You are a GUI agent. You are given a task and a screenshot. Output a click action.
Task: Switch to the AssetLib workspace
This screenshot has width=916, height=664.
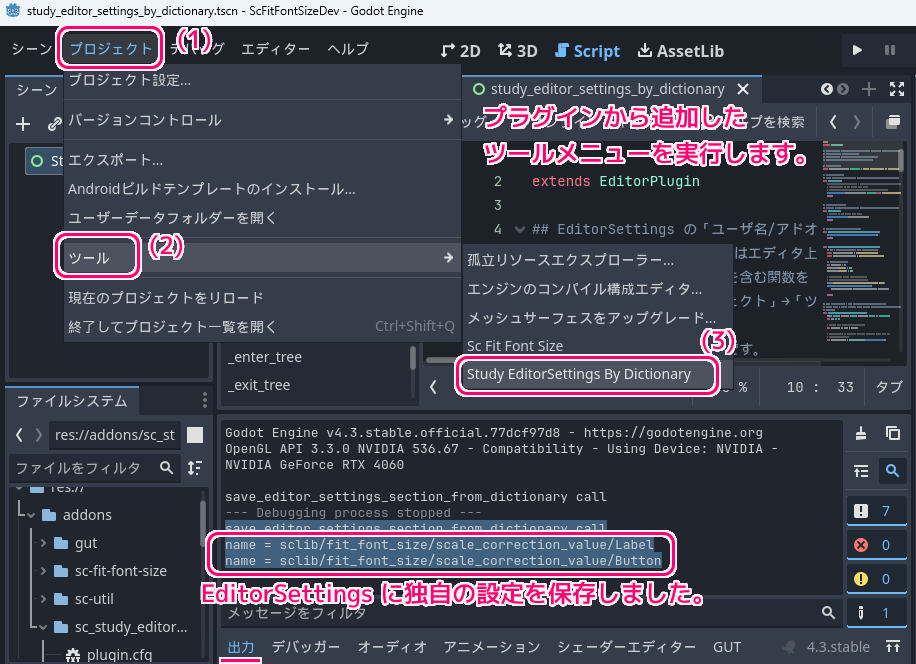pyautogui.click(x=681, y=50)
